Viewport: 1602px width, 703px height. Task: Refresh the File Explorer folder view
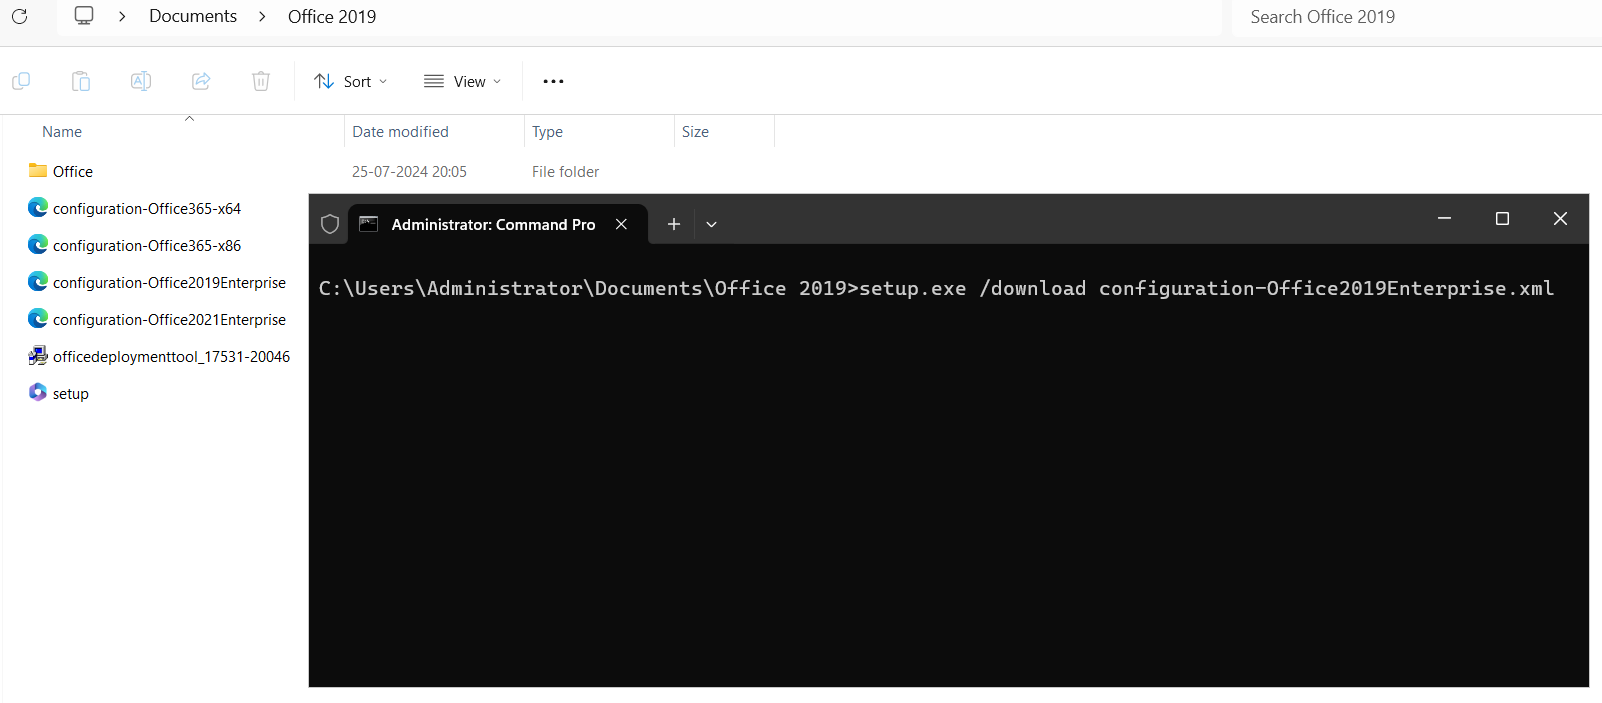[19, 16]
